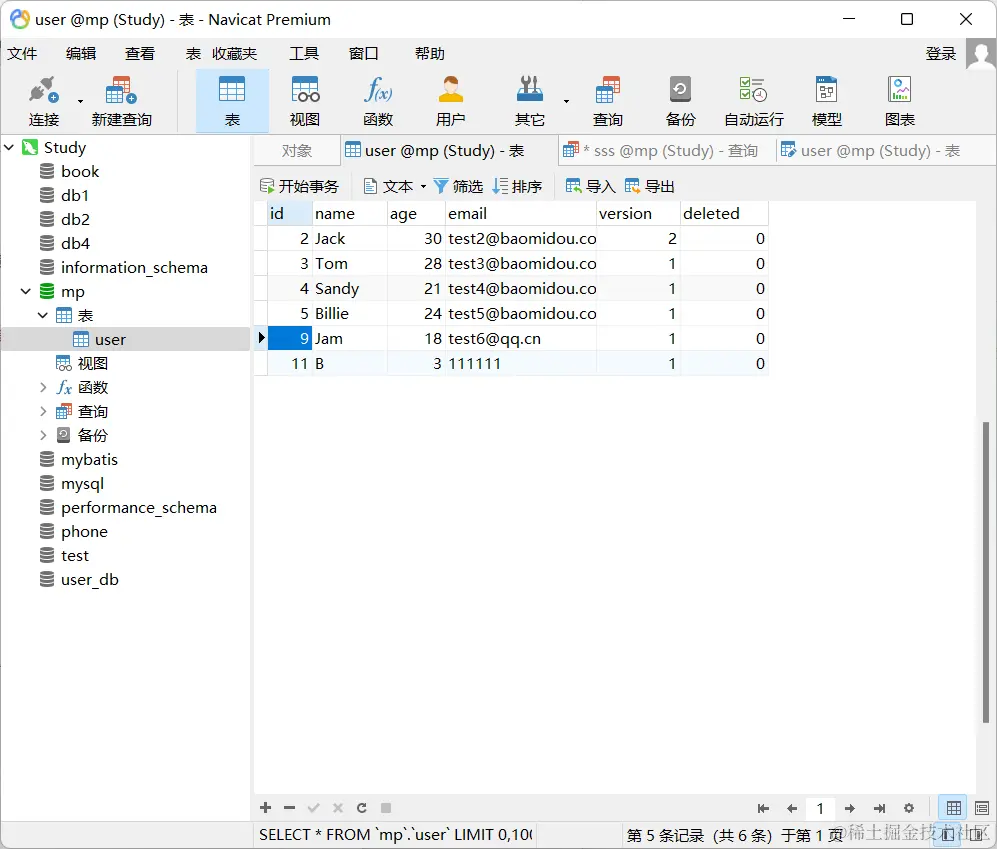Screen dimensions: 997x849
Task: Delete record with the minus icon
Action: (x=289, y=808)
